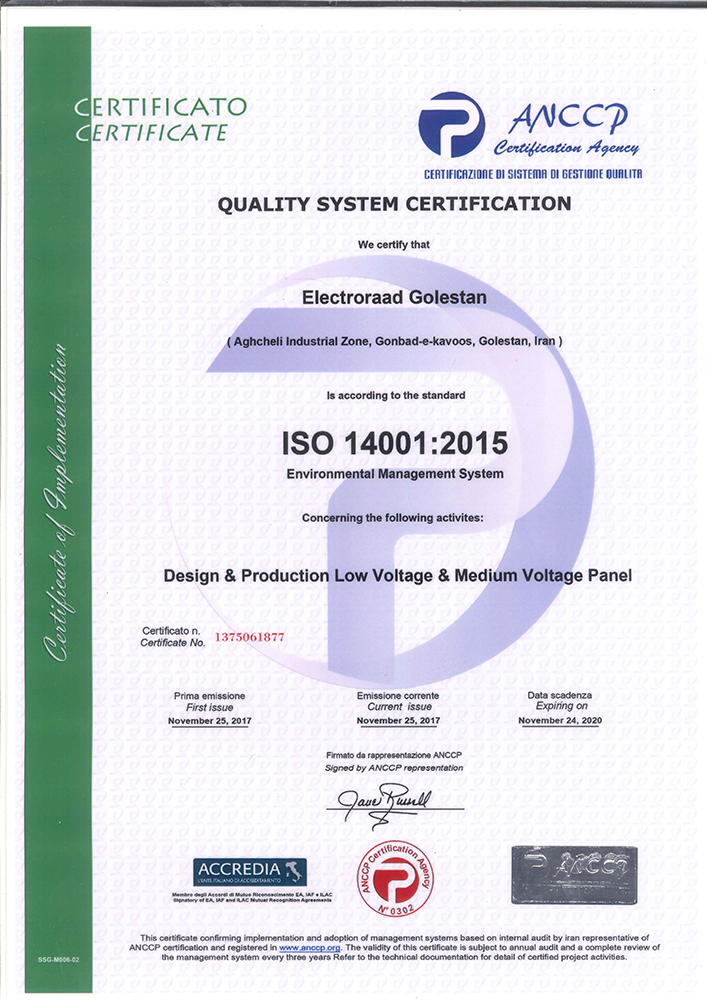This screenshot has height=1000, width=707.
Task: Click the N° 0302 number on red stamp
Action: (x=395, y=908)
